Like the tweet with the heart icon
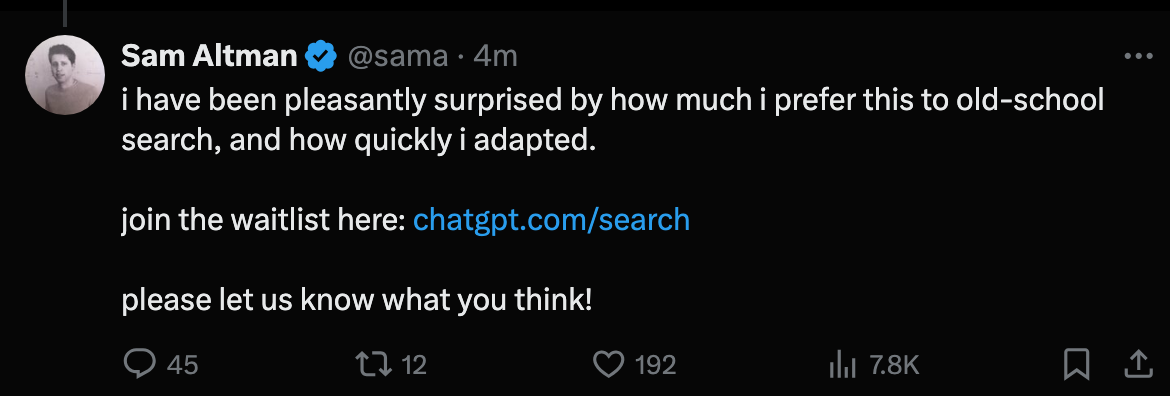This screenshot has height=396, width=1170. [x=608, y=365]
